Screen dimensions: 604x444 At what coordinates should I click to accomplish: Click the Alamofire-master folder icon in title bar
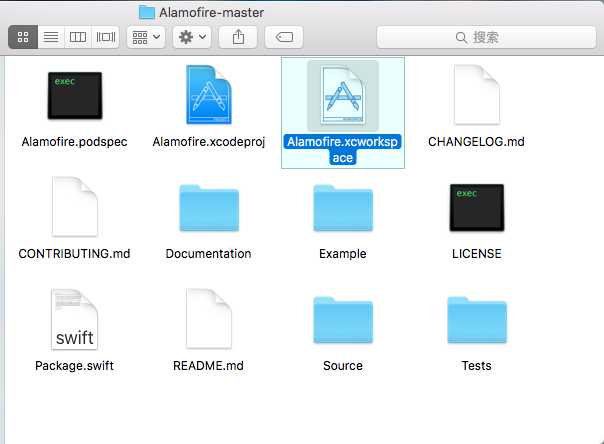(x=146, y=12)
